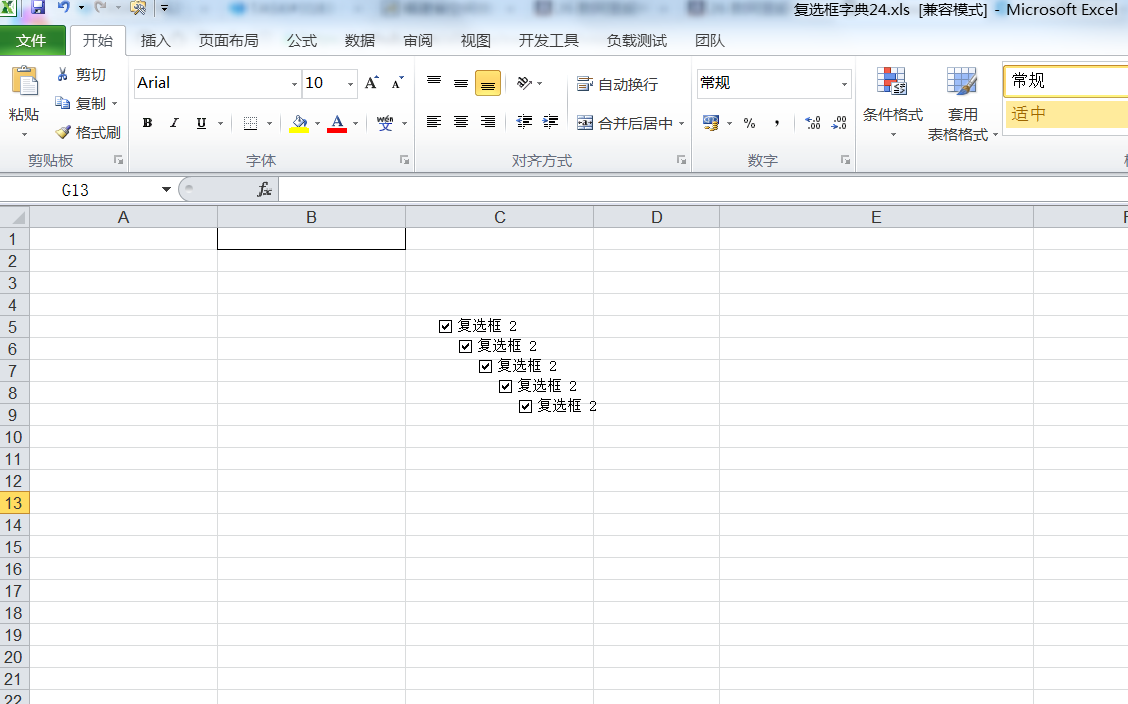The height and width of the screenshot is (704, 1128).
Task: Open the Merge & Center dropdown arrow
Action: (x=681, y=123)
